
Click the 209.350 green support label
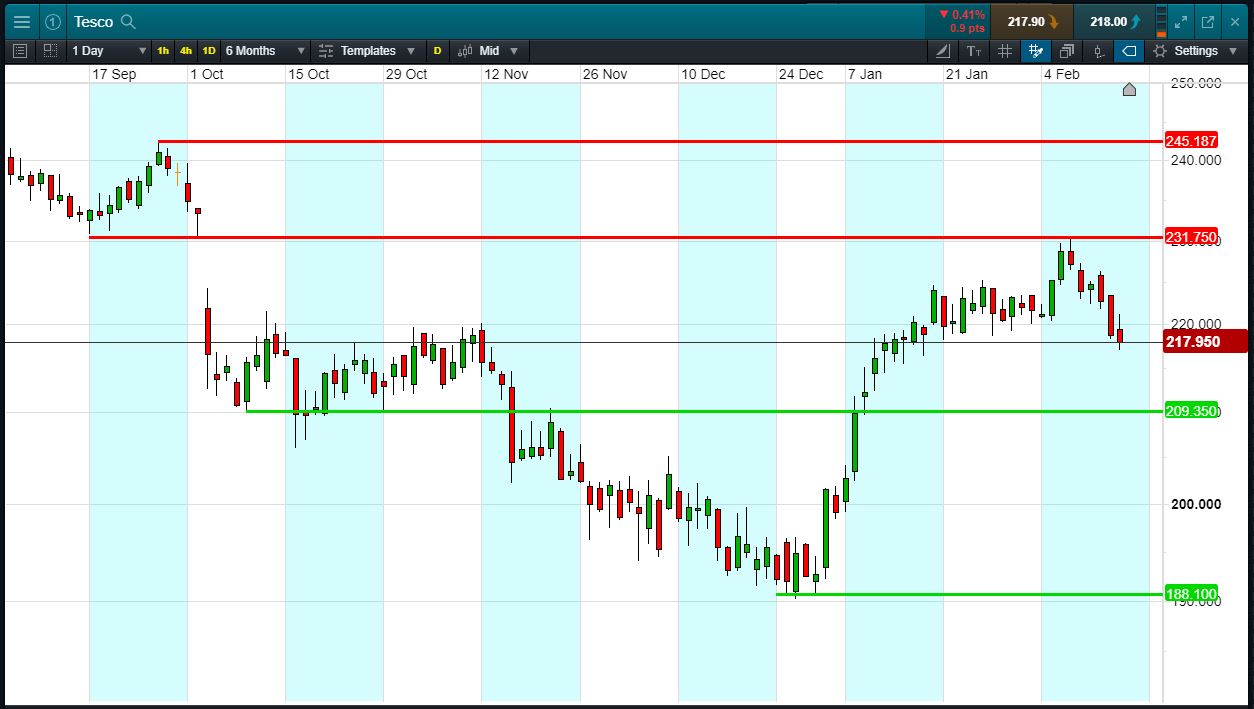coord(1190,411)
